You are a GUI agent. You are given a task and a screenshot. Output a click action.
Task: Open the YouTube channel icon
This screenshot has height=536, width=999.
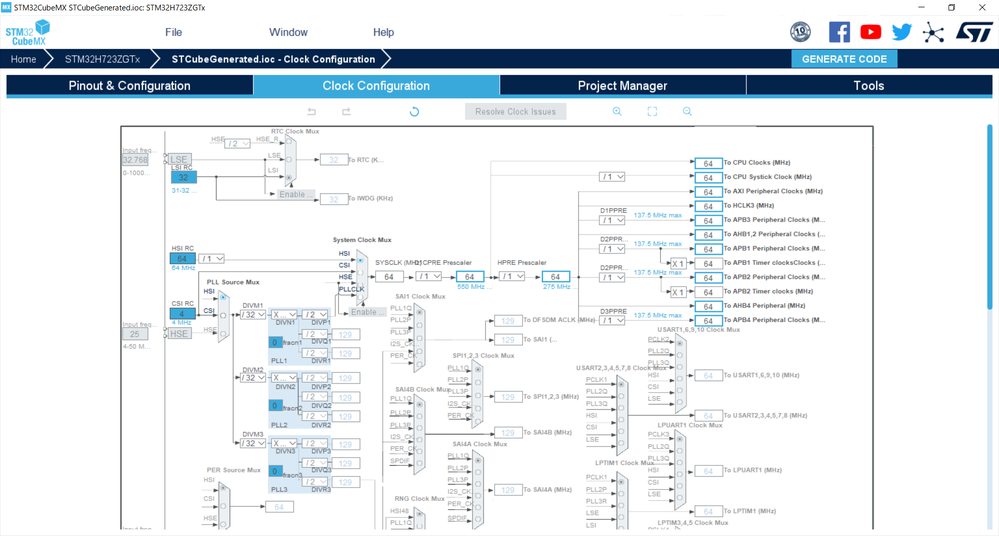870,32
